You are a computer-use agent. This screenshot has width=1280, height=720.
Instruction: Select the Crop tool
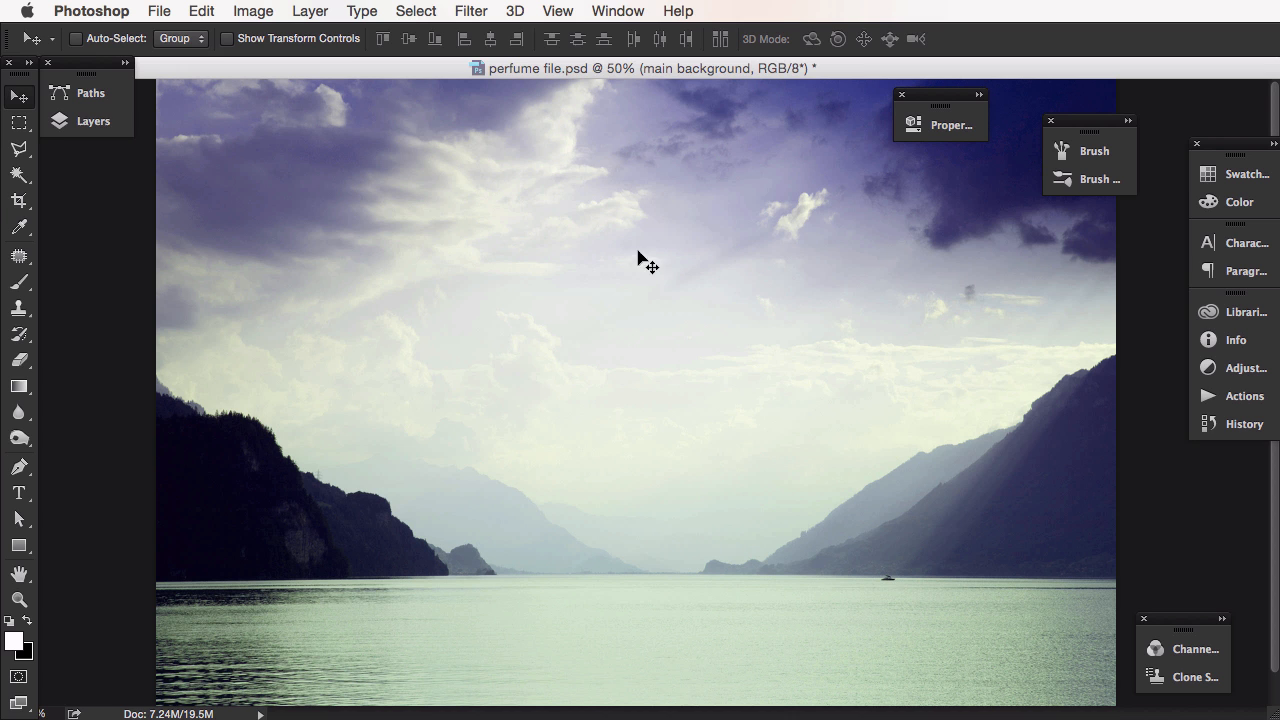coord(19,201)
